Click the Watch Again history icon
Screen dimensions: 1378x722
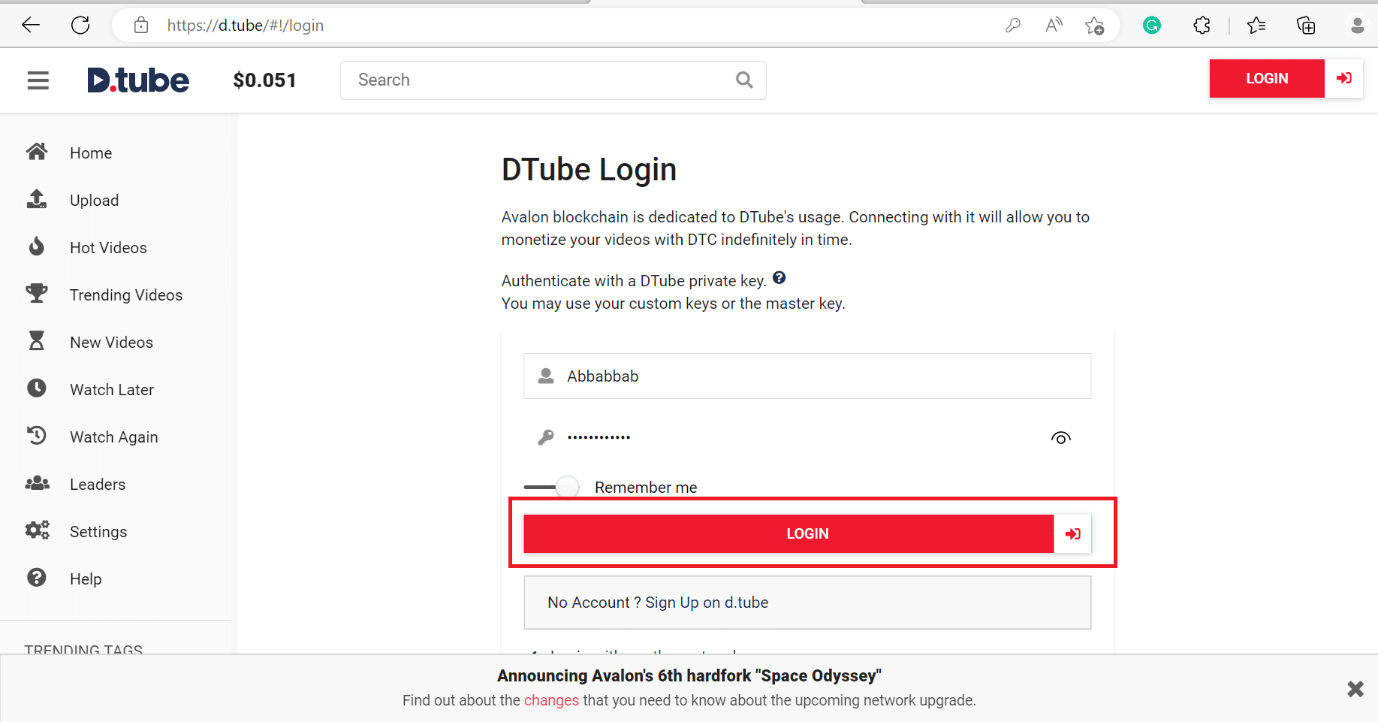click(x=37, y=436)
